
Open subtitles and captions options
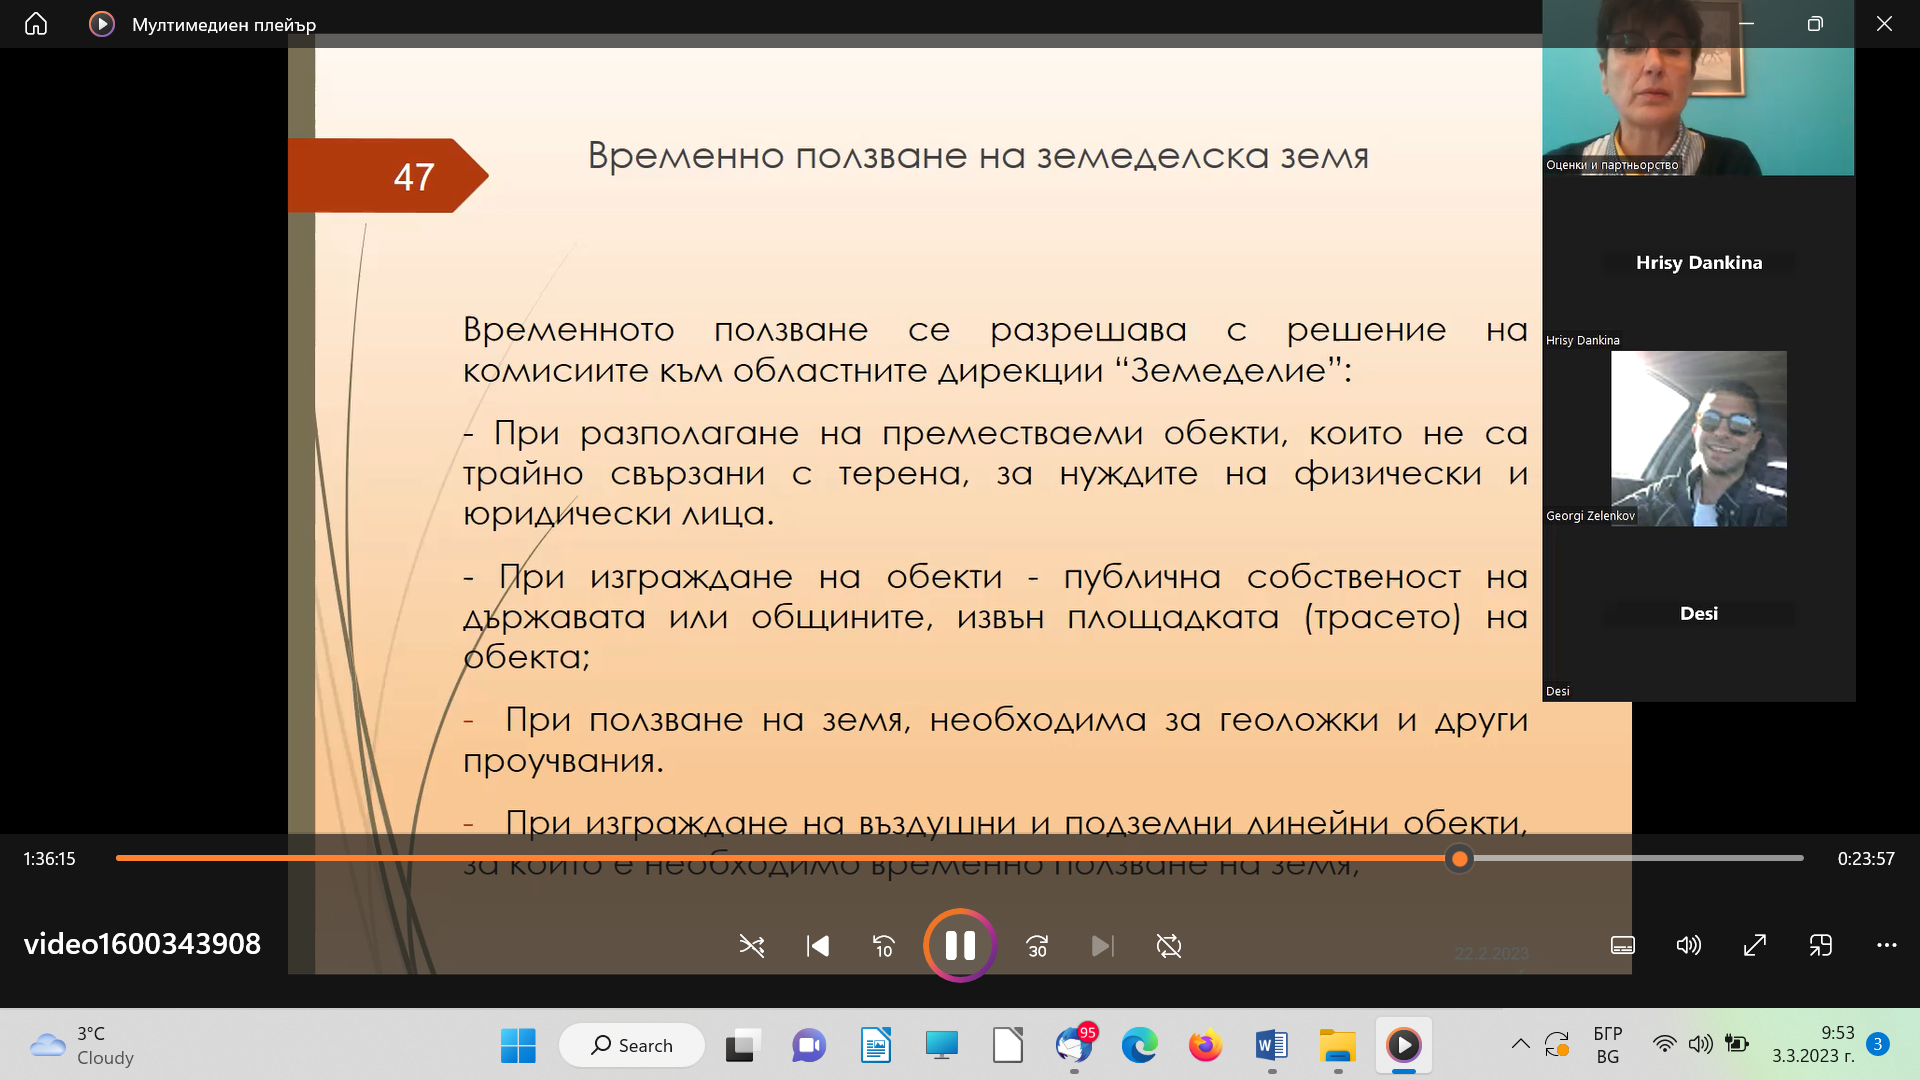point(1623,945)
